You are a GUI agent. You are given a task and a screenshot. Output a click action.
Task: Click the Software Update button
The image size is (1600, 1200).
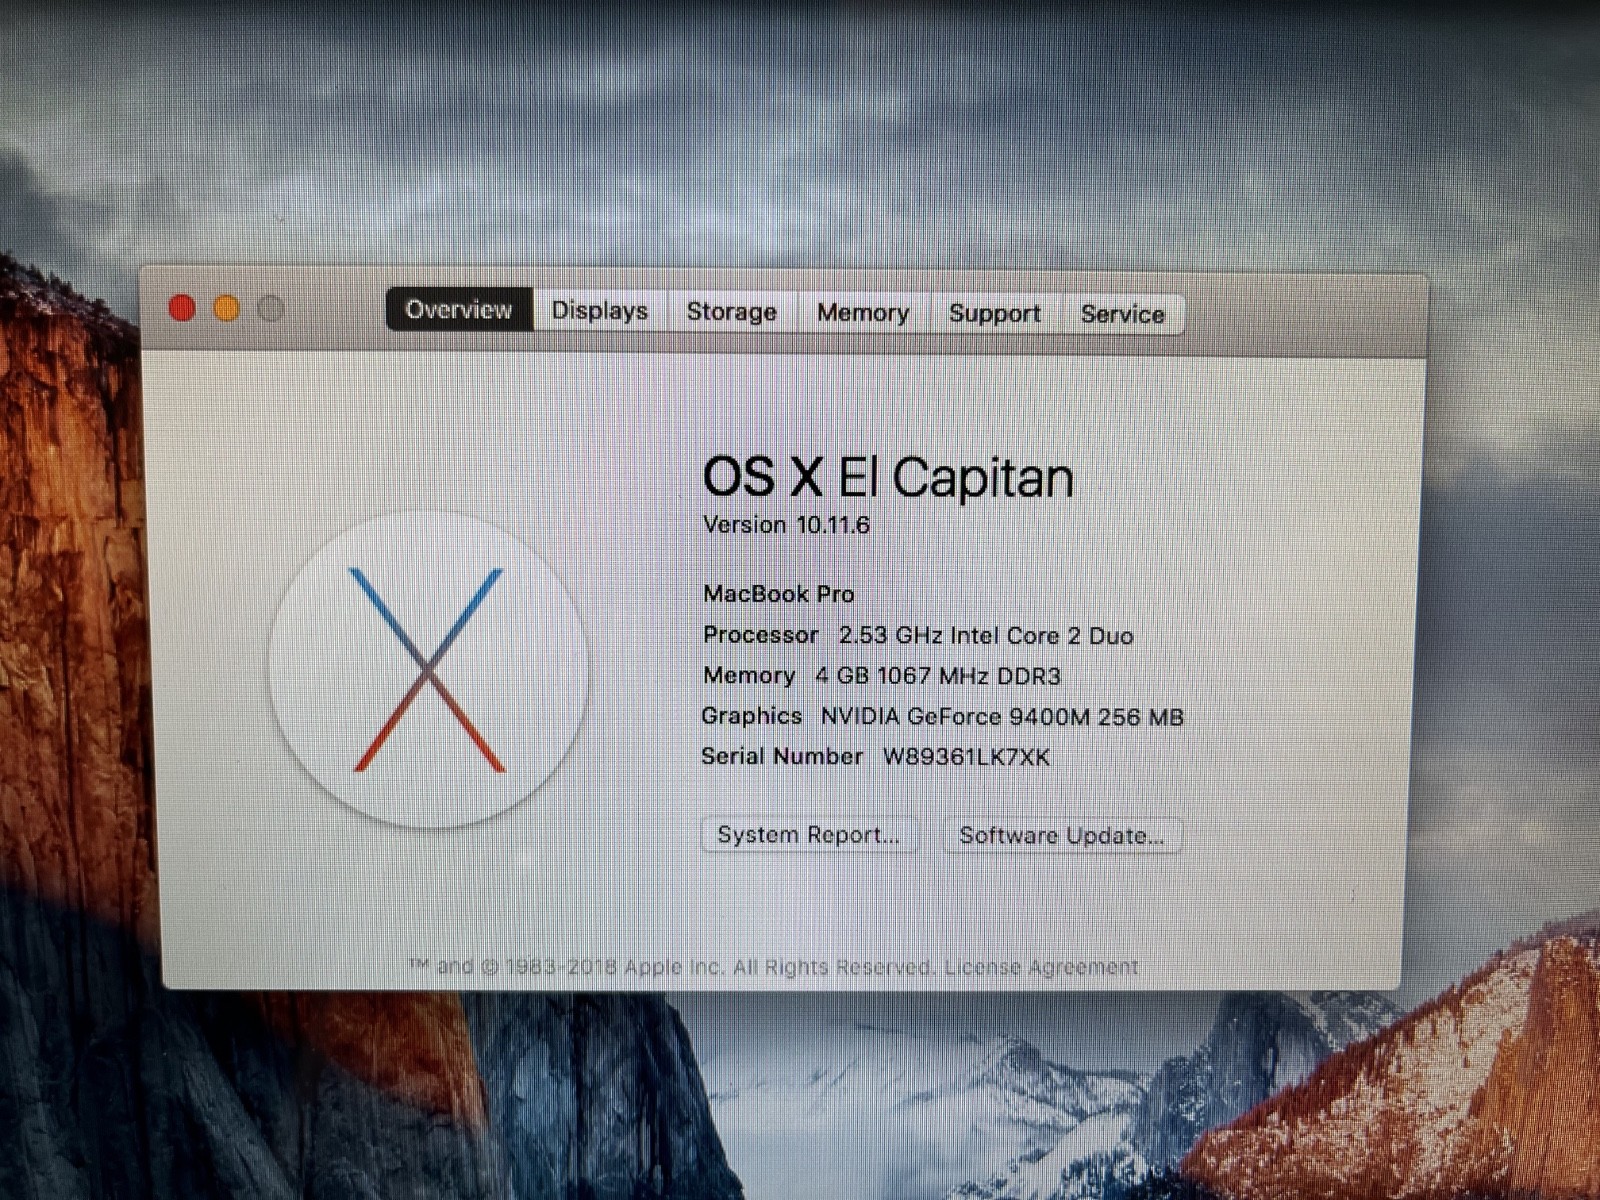[1062, 836]
